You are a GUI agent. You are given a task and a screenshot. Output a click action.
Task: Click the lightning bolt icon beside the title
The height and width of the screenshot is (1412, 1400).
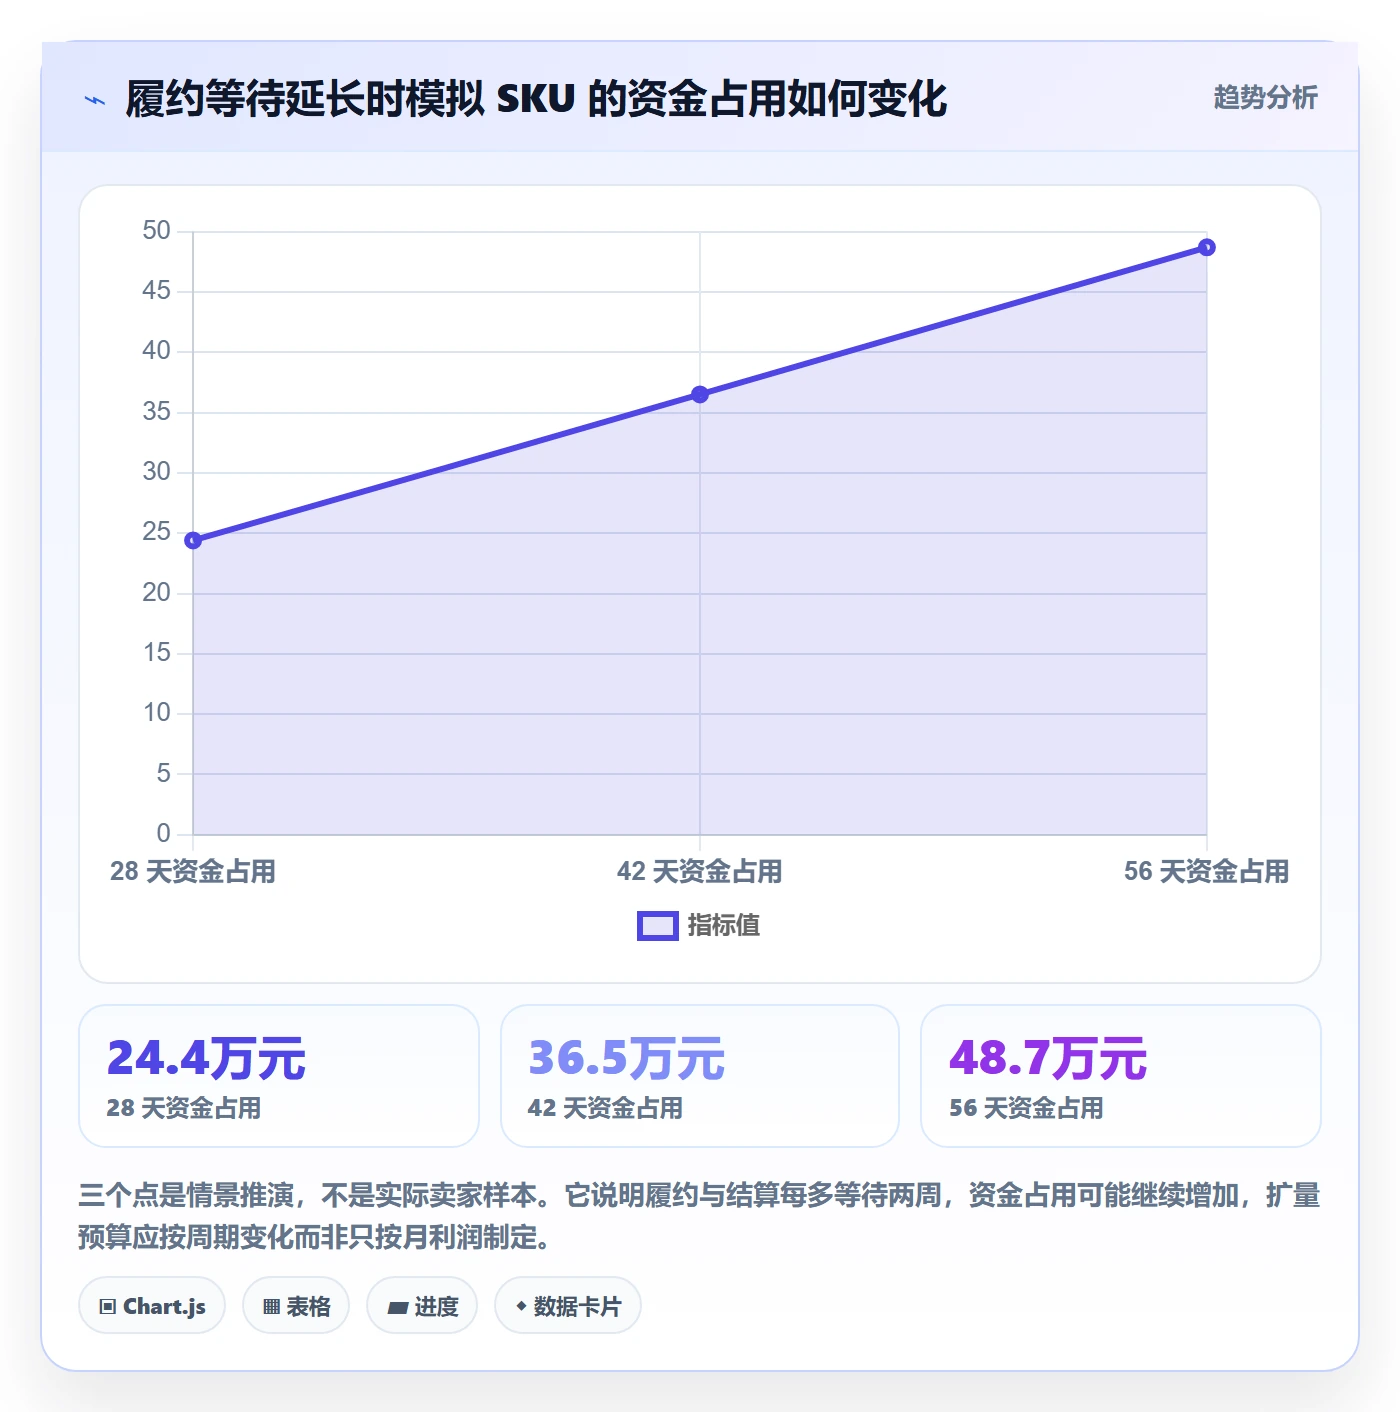tap(95, 100)
